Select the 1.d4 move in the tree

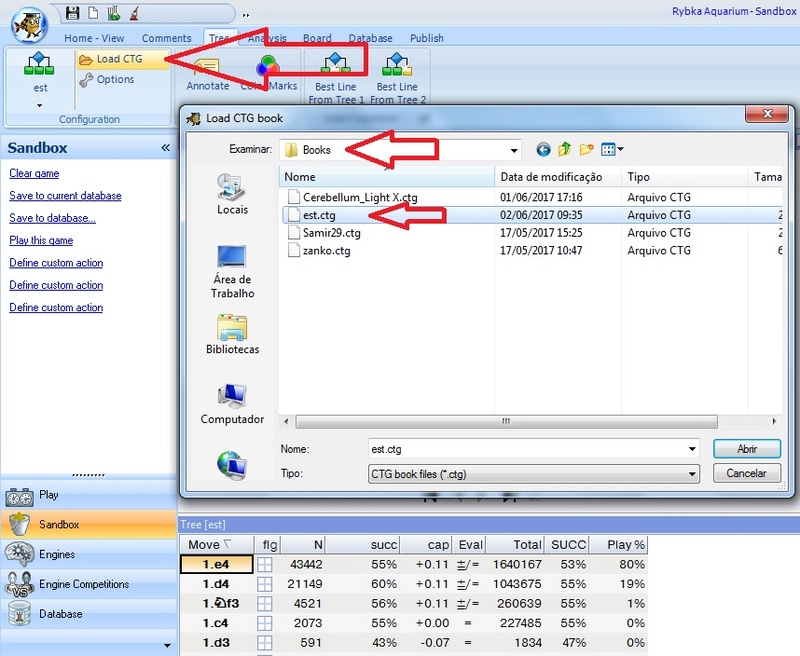pos(216,584)
